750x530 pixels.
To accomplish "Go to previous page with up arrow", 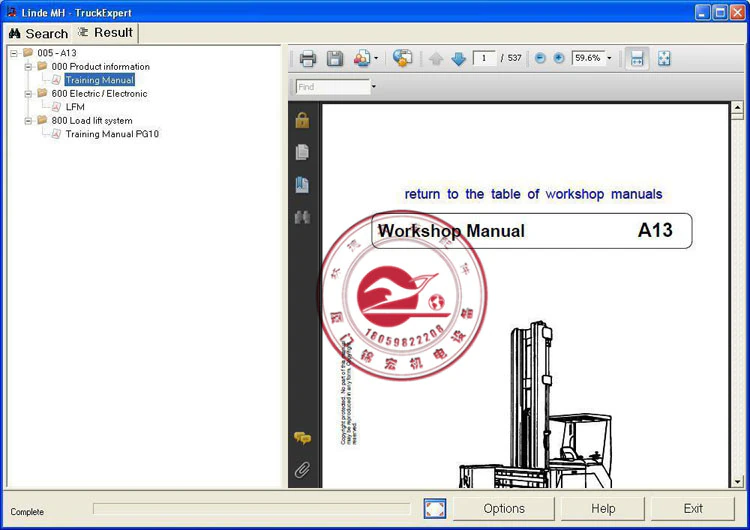I will (436, 59).
